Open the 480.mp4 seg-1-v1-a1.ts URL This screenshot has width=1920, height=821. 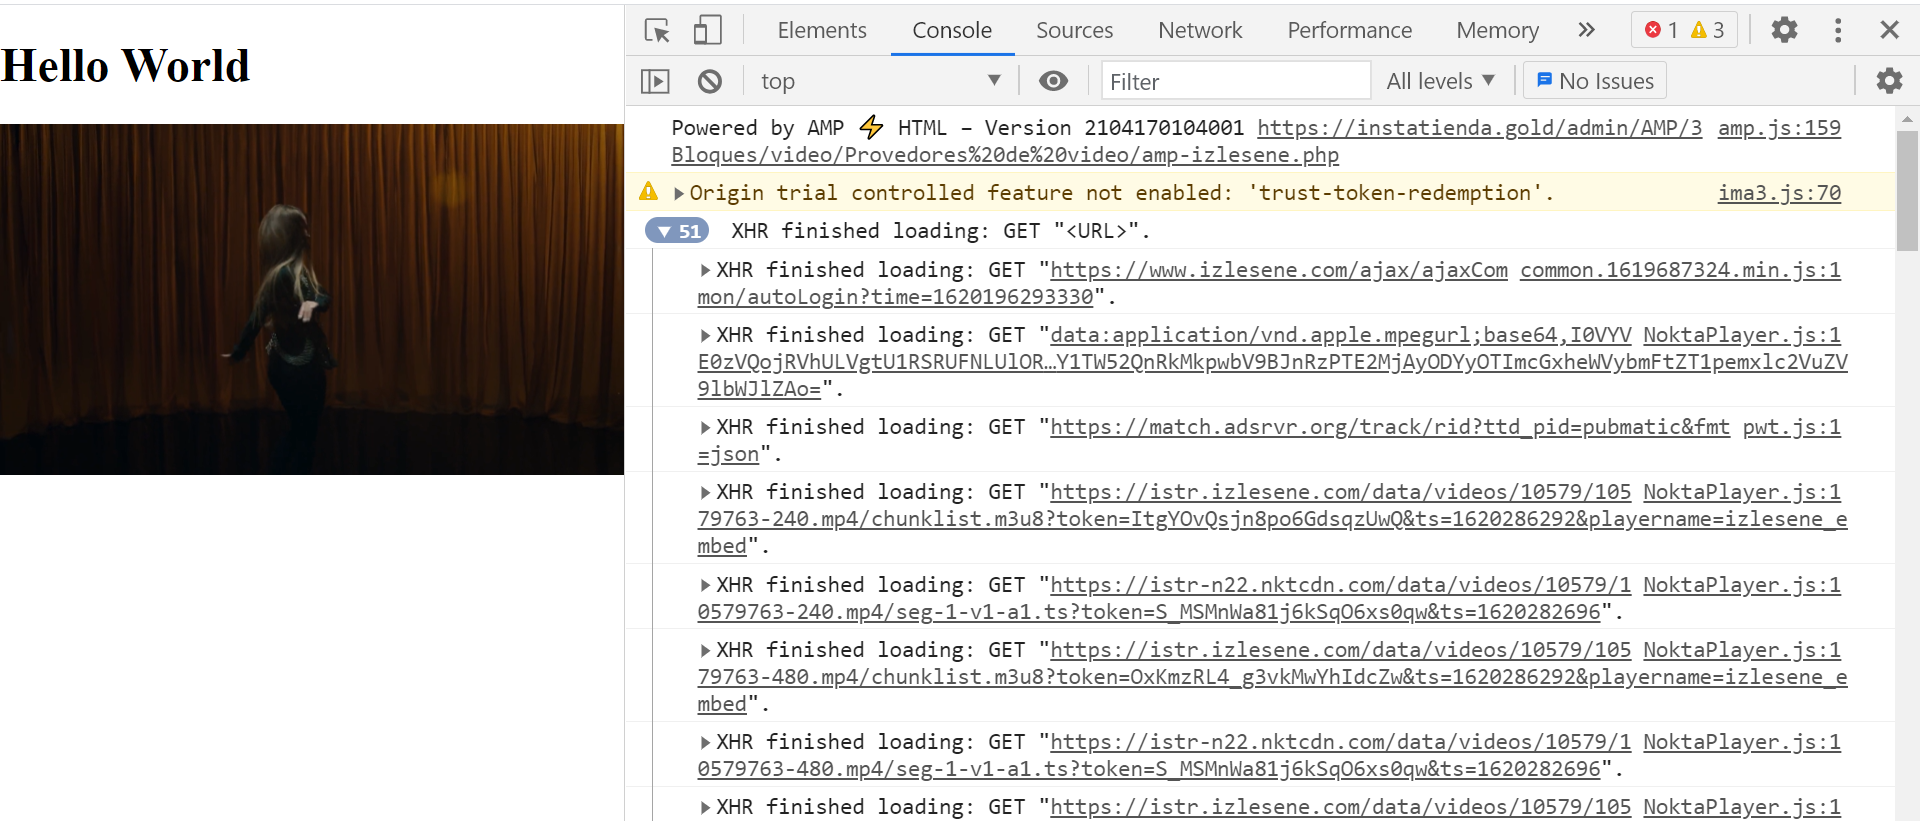[x=1164, y=755]
